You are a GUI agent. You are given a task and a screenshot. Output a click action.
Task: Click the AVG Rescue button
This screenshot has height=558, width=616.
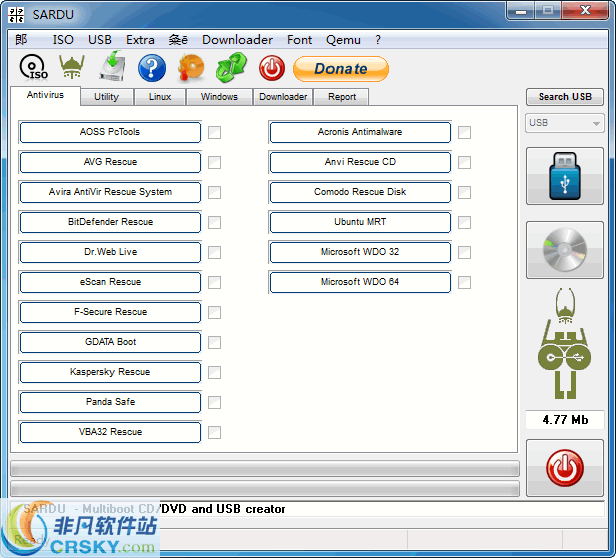tap(110, 162)
